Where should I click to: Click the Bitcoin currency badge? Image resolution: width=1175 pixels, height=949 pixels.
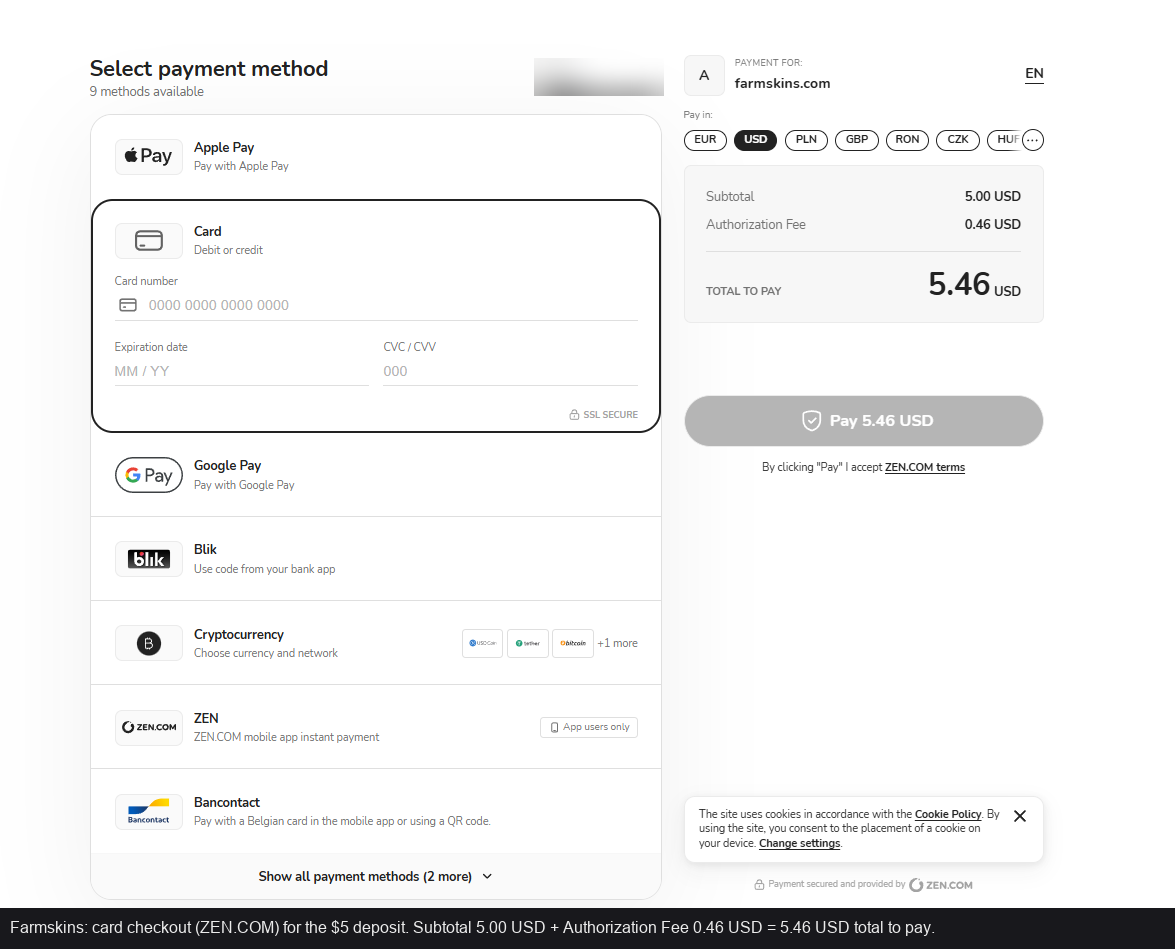coord(573,643)
